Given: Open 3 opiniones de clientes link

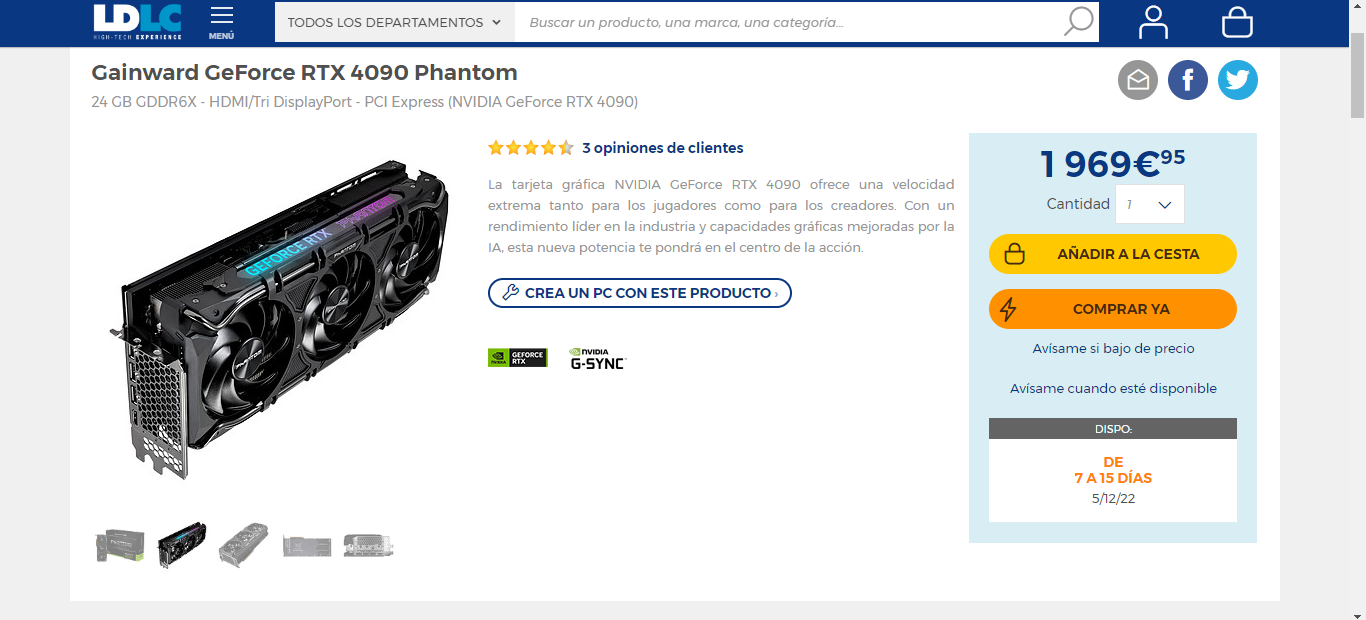Looking at the screenshot, I should (663, 148).
